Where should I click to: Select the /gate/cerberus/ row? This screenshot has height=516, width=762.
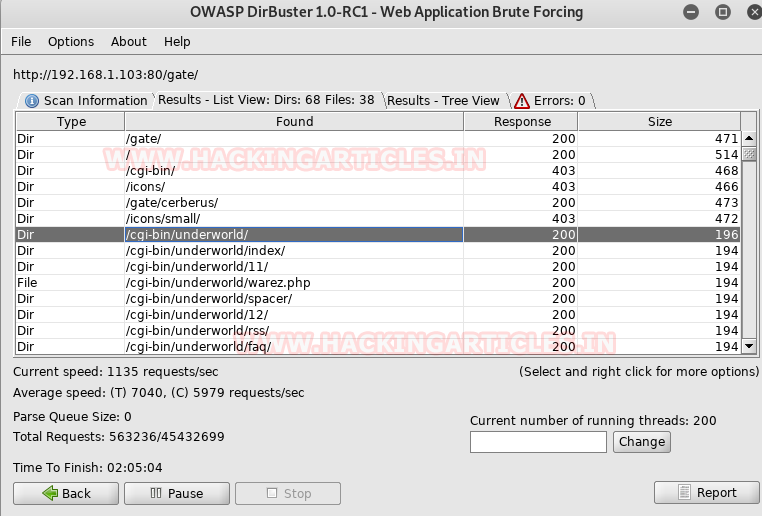pos(378,203)
